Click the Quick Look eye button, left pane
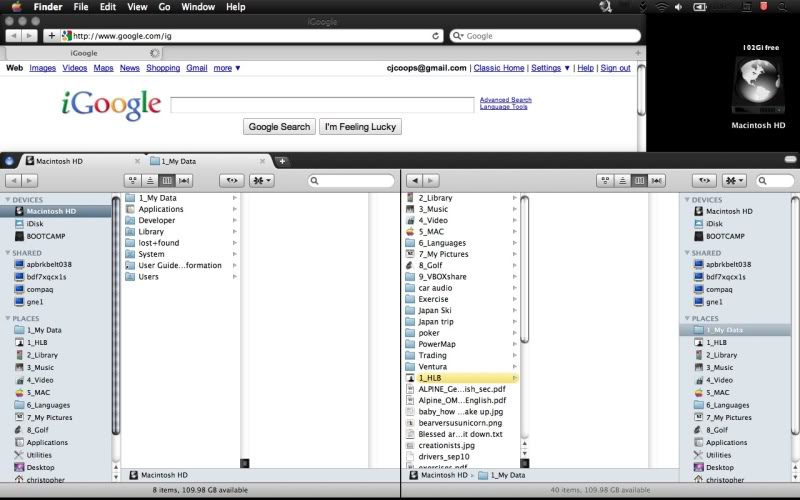 click(x=232, y=180)
